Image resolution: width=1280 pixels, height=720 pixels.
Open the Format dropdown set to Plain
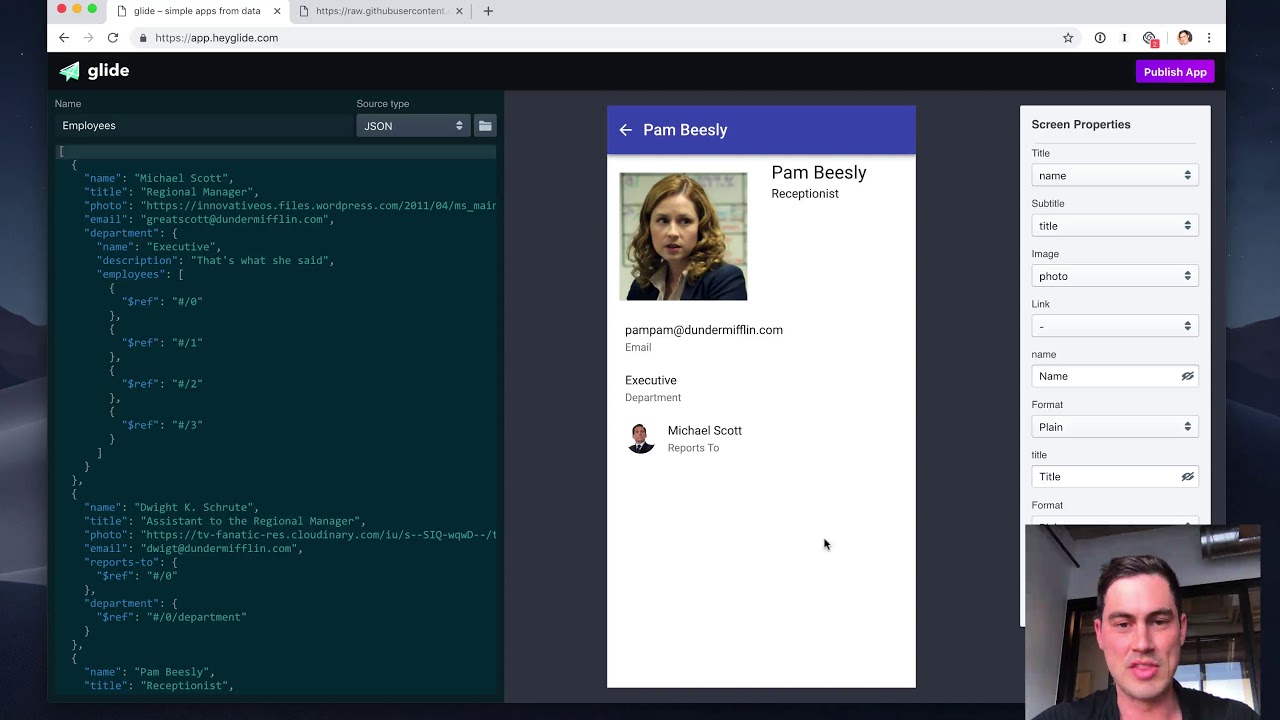(1115, 427)
